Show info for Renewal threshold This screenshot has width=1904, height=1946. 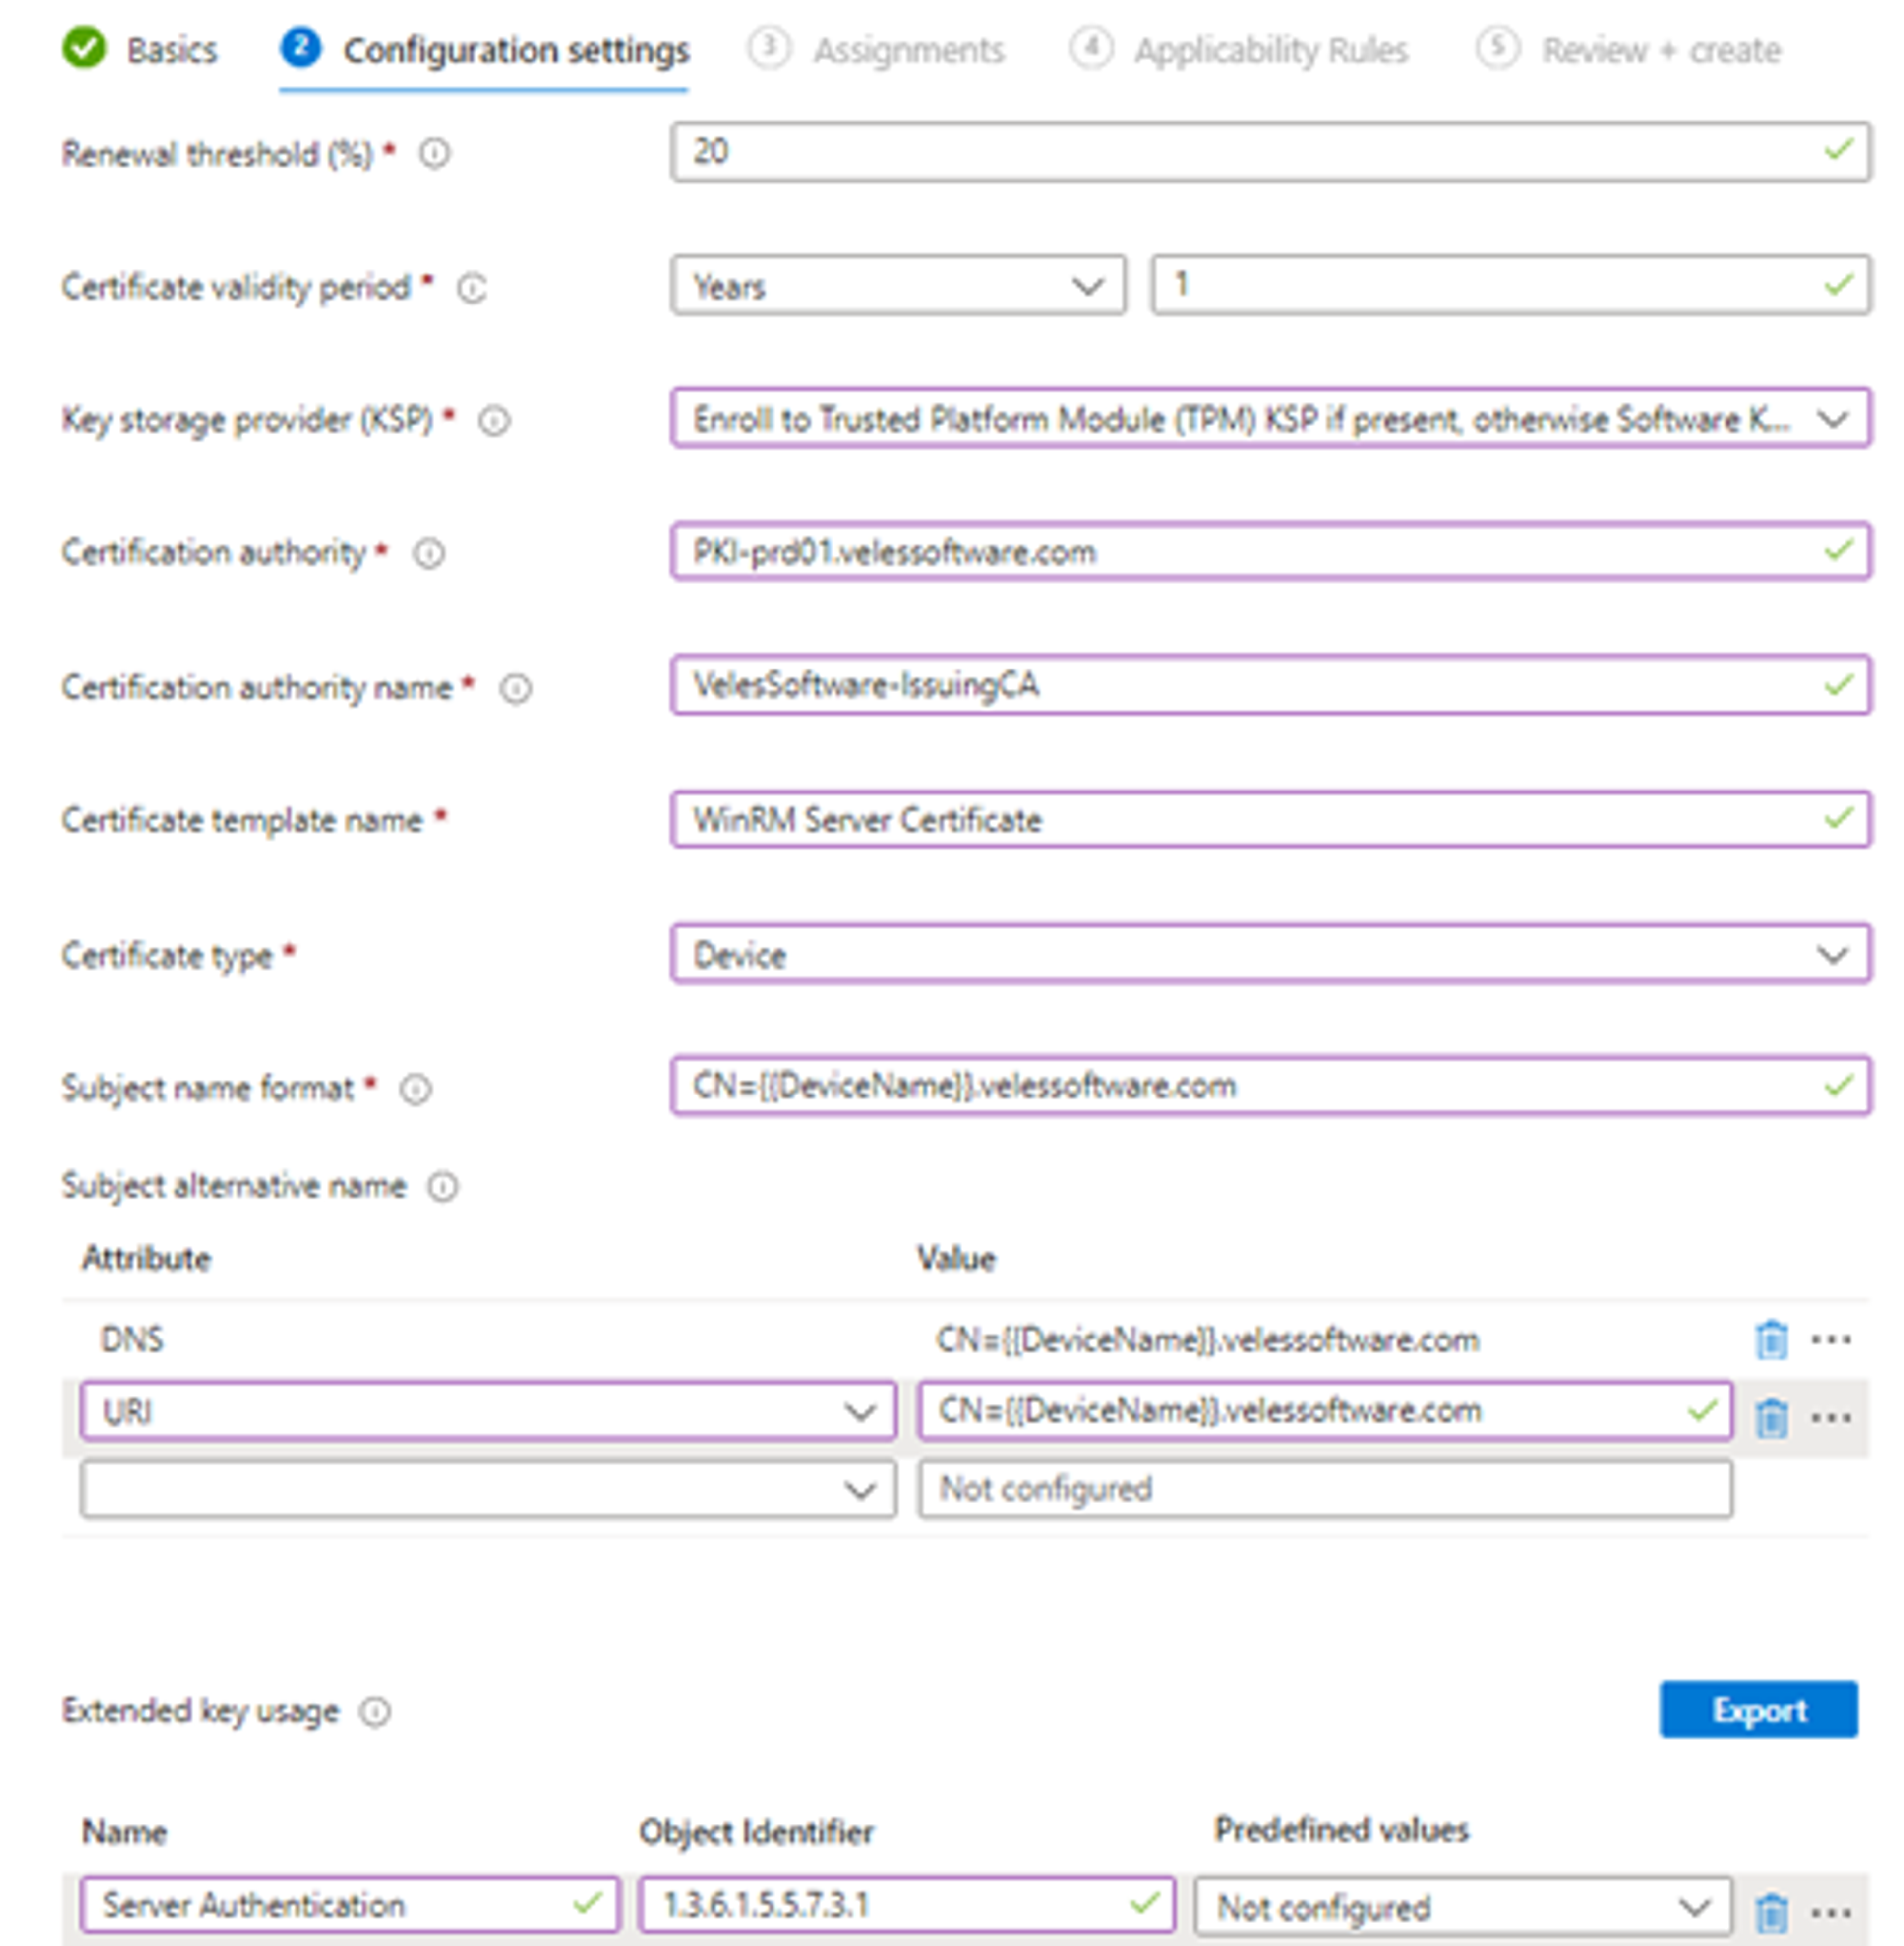(x=434, y=154)
